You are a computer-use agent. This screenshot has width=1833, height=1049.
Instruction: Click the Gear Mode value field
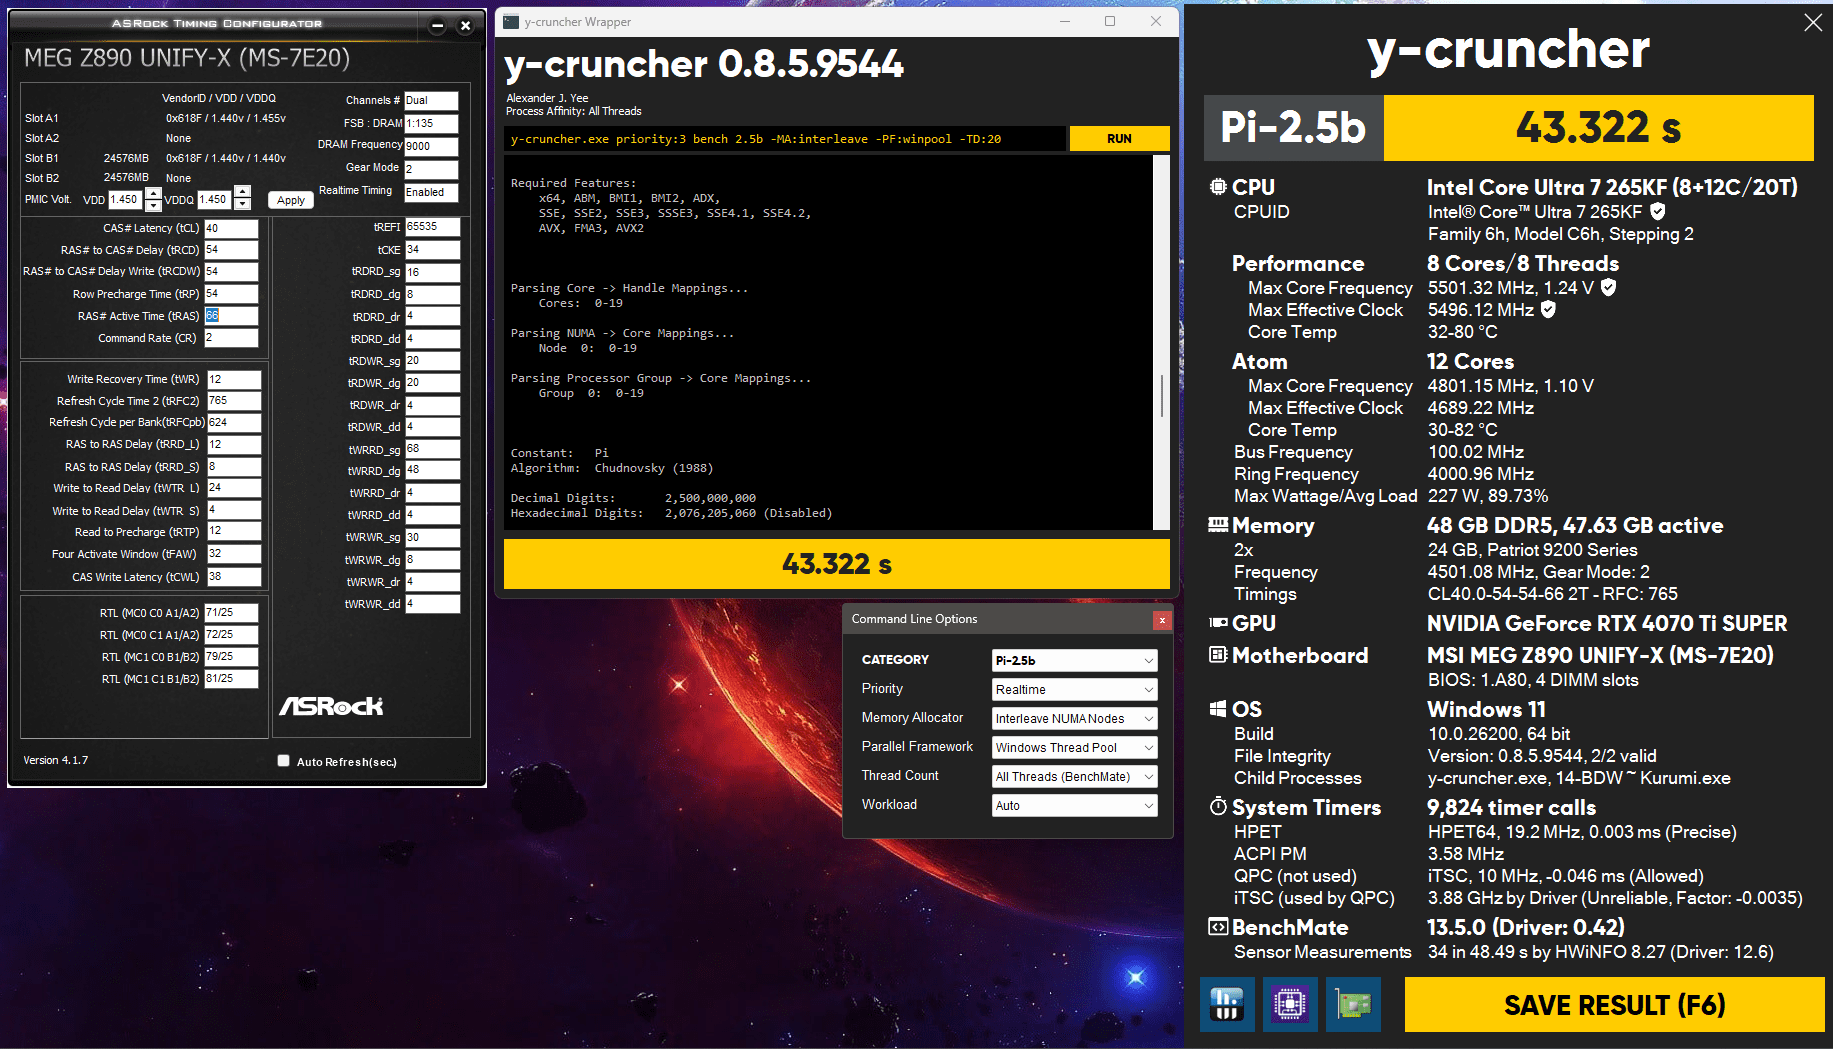[x=431, y=169]
